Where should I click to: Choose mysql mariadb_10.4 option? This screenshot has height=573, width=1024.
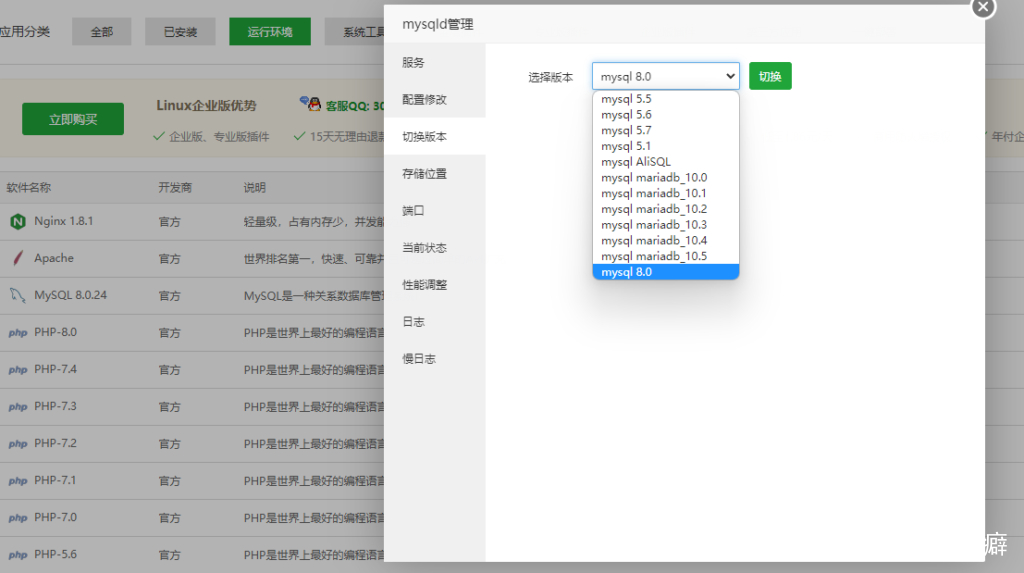click(665, 240)
